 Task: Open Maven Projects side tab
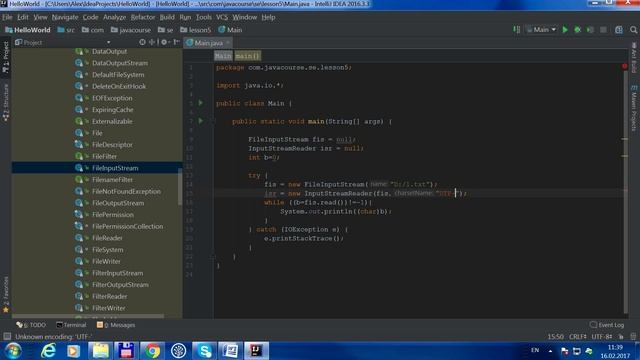[x=634, y=108]
